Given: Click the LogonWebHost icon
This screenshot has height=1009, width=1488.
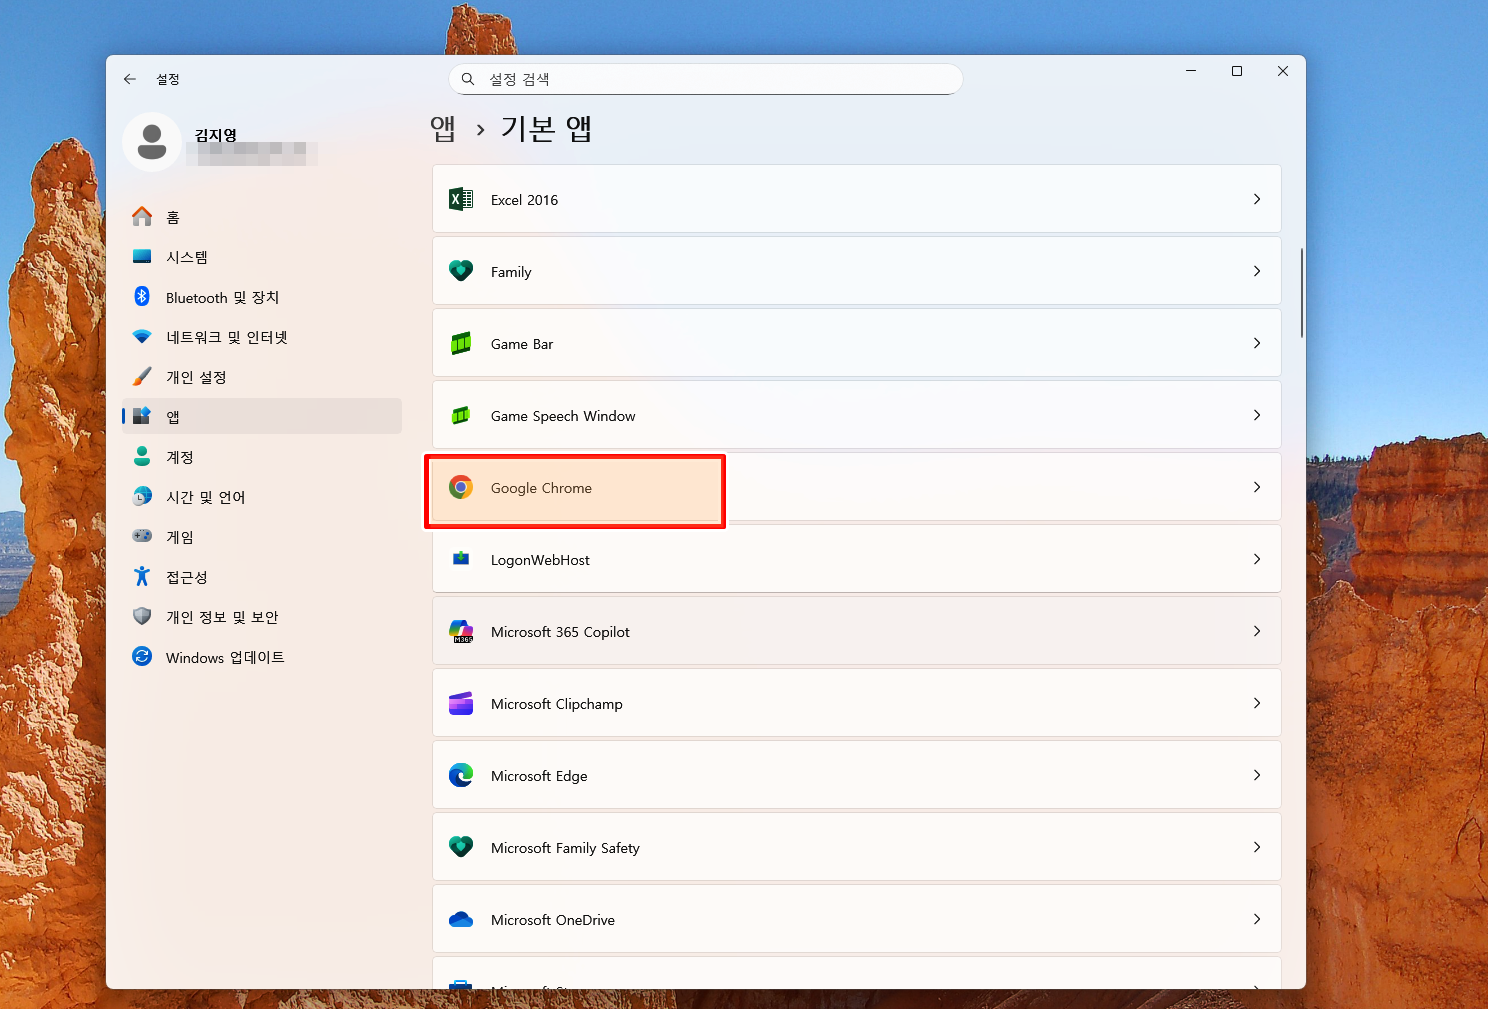Looking at the screenshot, I should pos(461,559).
